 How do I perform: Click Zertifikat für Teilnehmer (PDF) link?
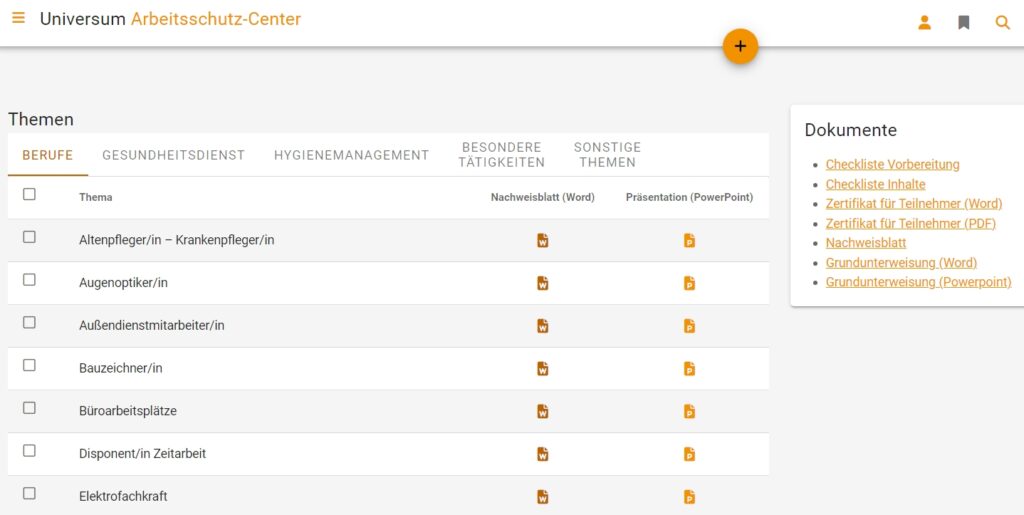[x=910, y=223]
